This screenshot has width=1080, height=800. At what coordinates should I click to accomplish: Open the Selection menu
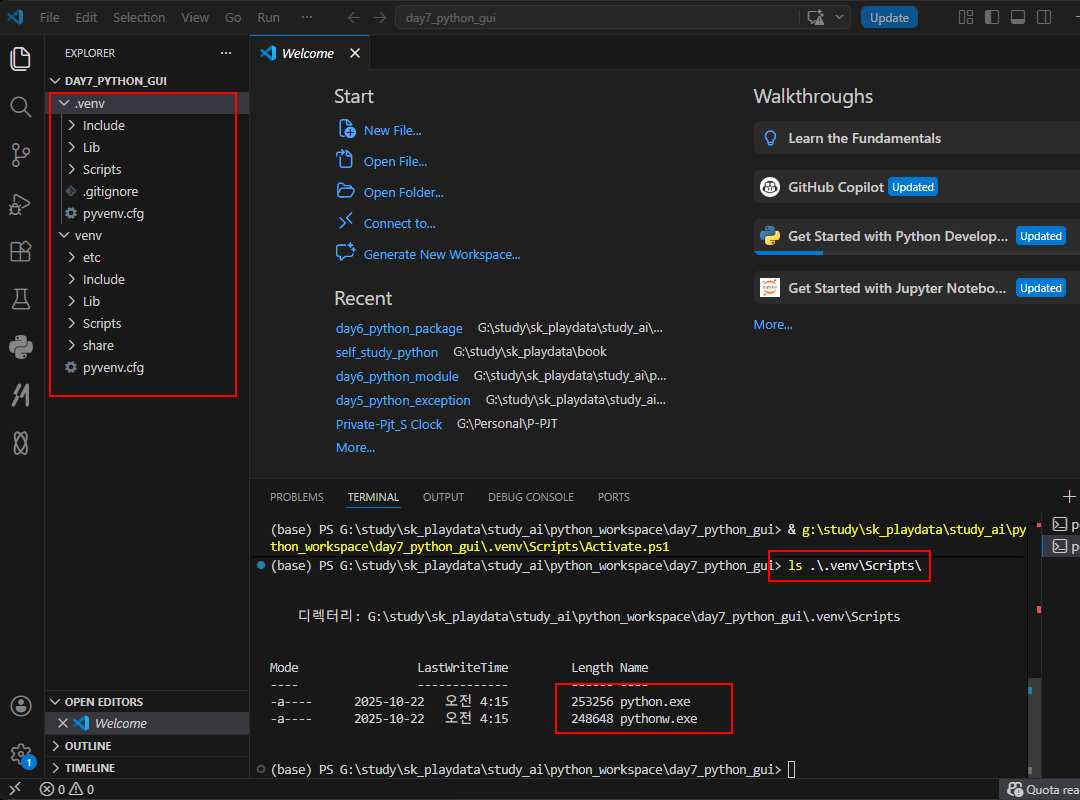point(139,17)
